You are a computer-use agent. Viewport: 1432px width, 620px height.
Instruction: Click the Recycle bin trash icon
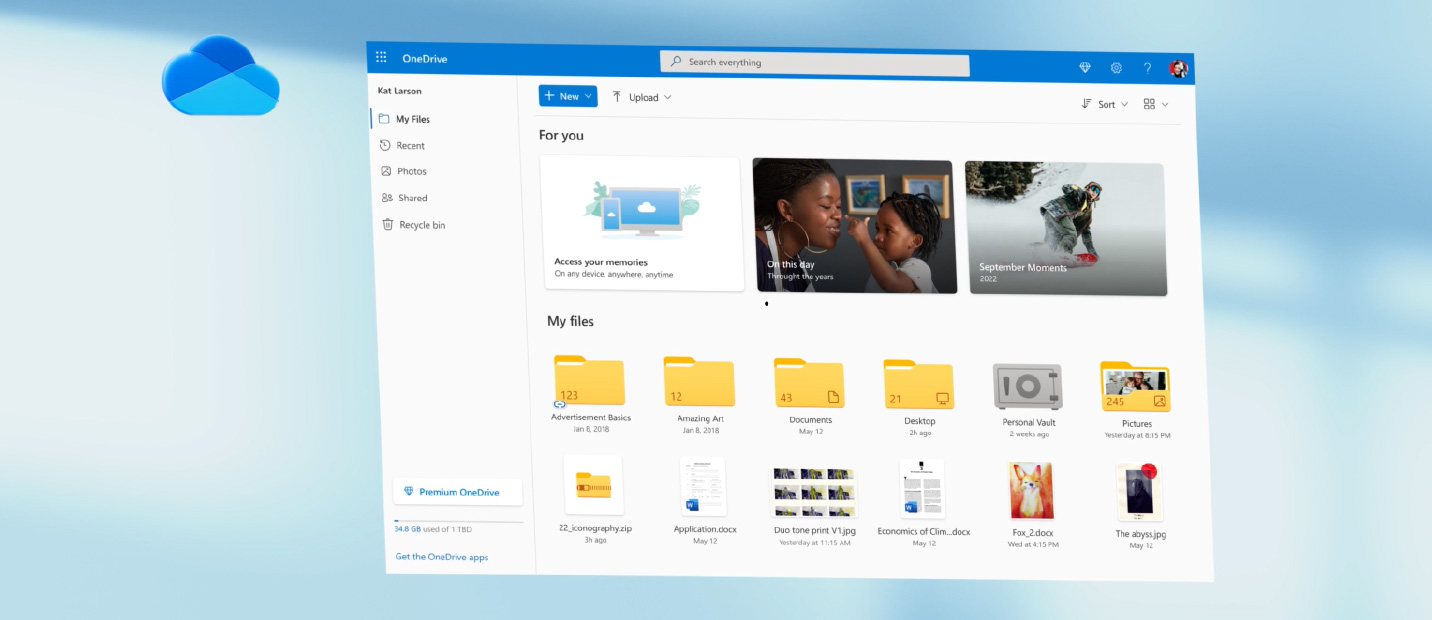pyautogui.click(x=388, y=224)
